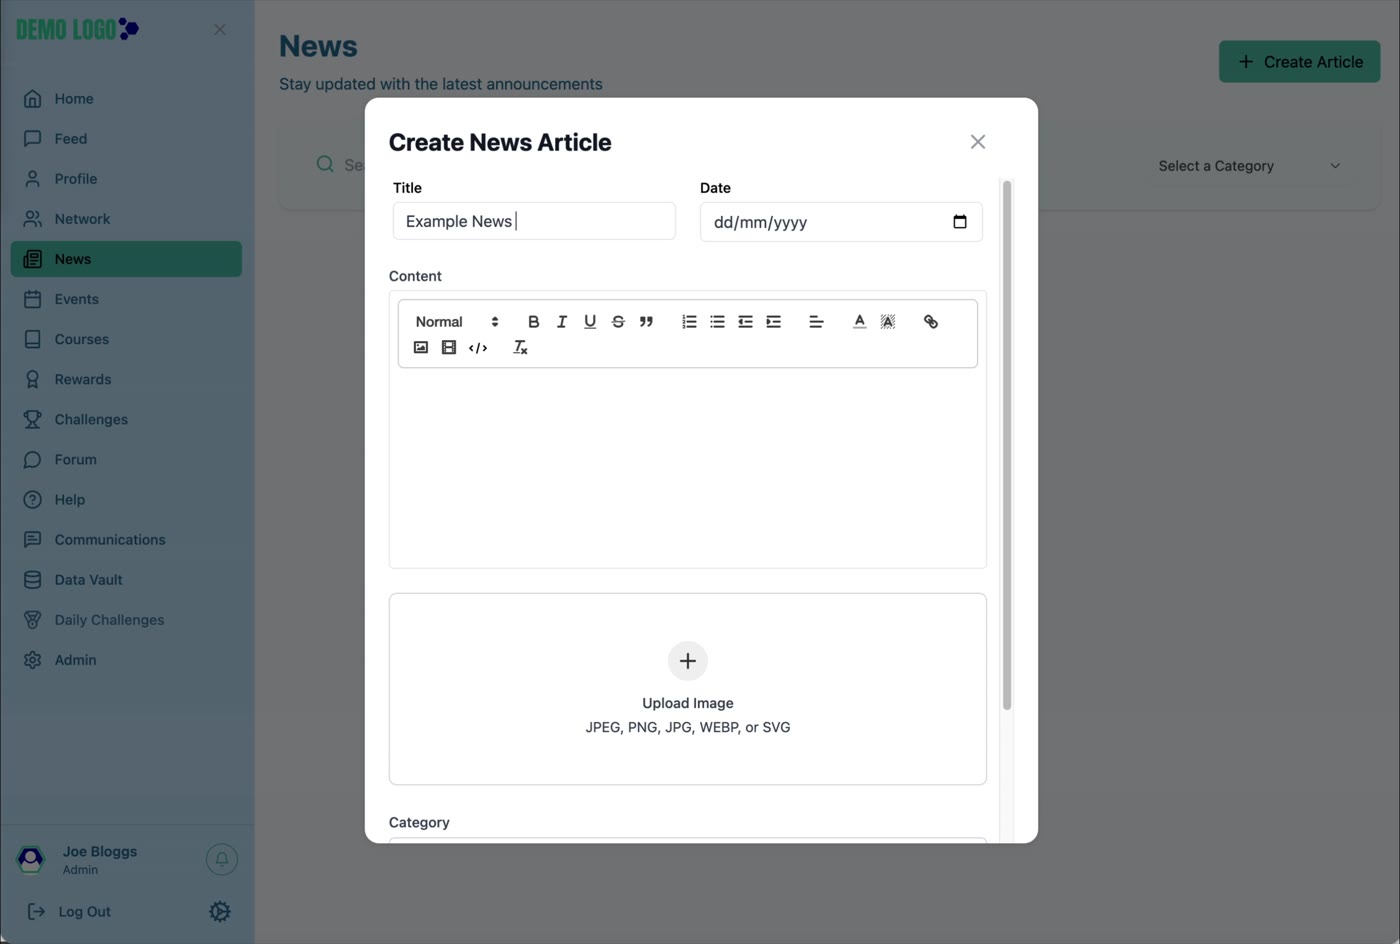Click the plus Upload Image button
The width and height of the screenshot is (1400, 944).
(x=688, y=661)
